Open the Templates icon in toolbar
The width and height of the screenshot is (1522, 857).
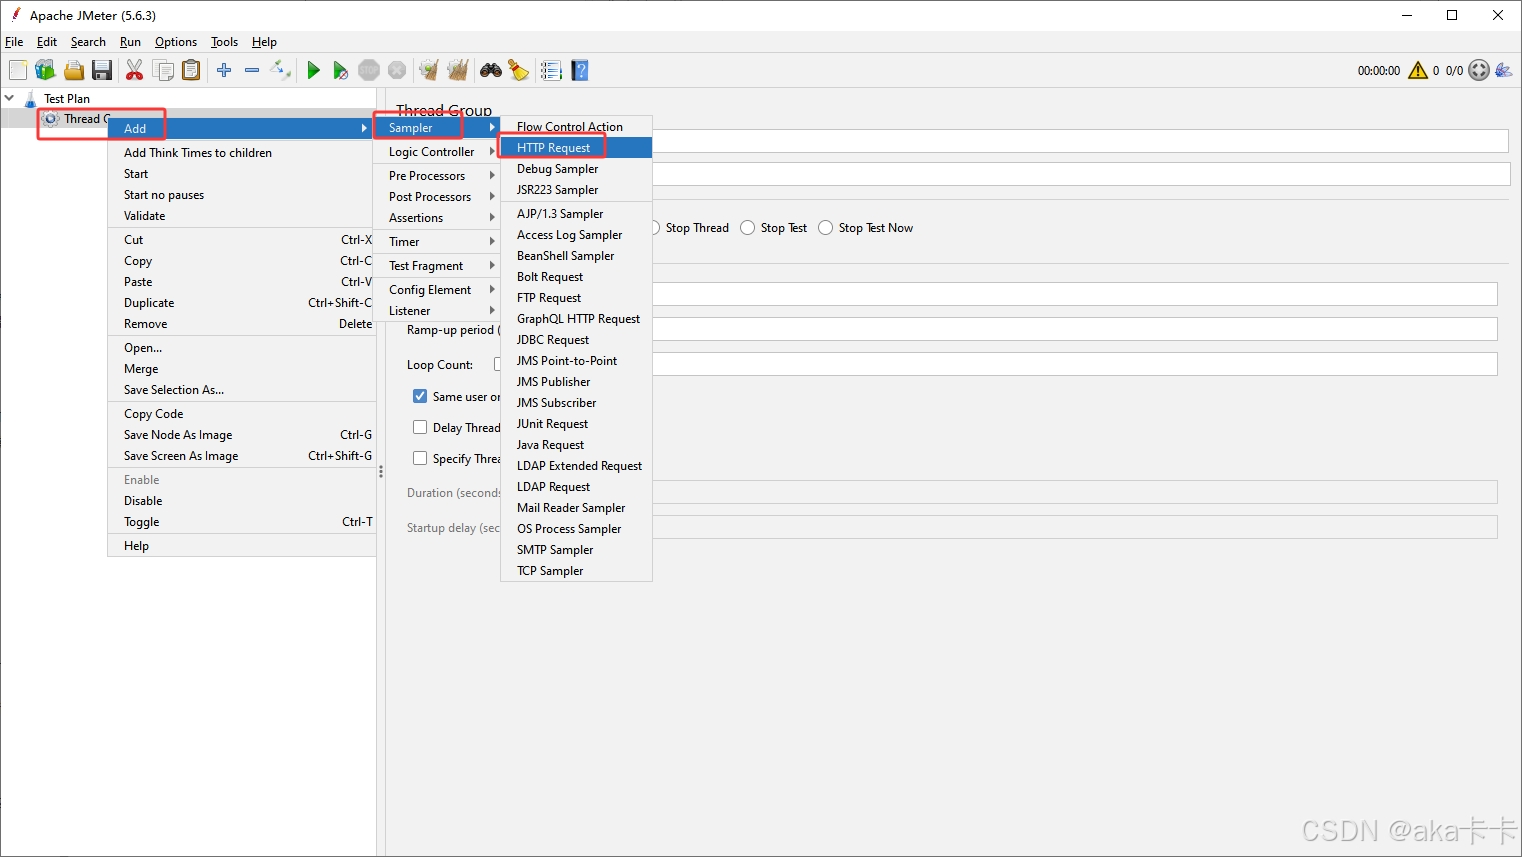point(45,70)
